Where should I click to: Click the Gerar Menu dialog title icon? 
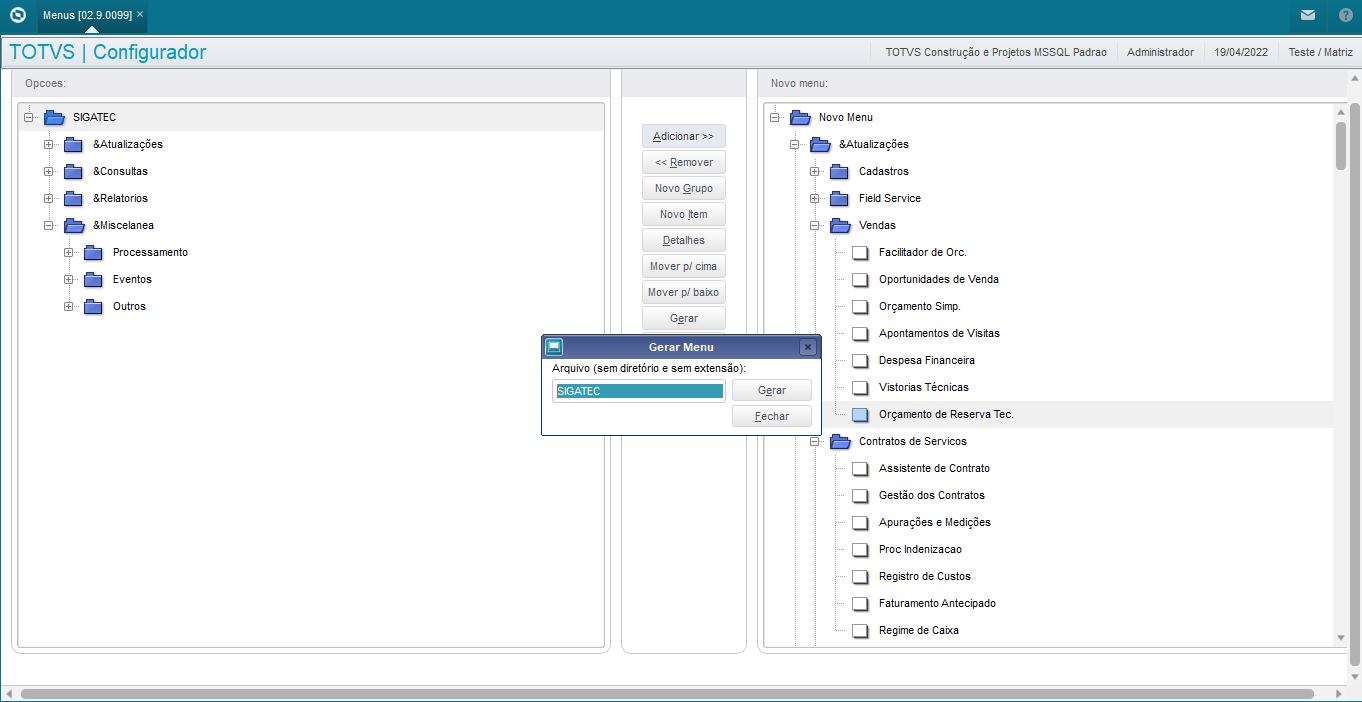(554, 347)
